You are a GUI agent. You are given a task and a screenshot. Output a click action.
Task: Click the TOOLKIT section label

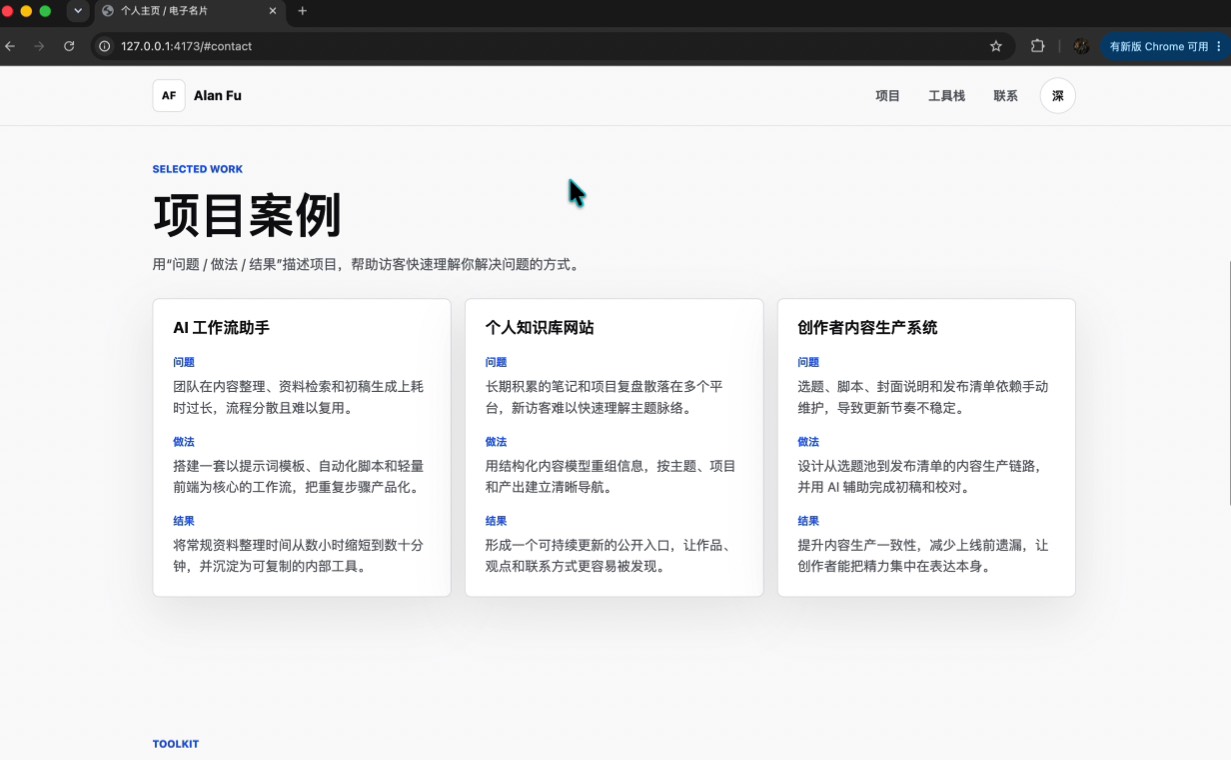coord(176,744)
